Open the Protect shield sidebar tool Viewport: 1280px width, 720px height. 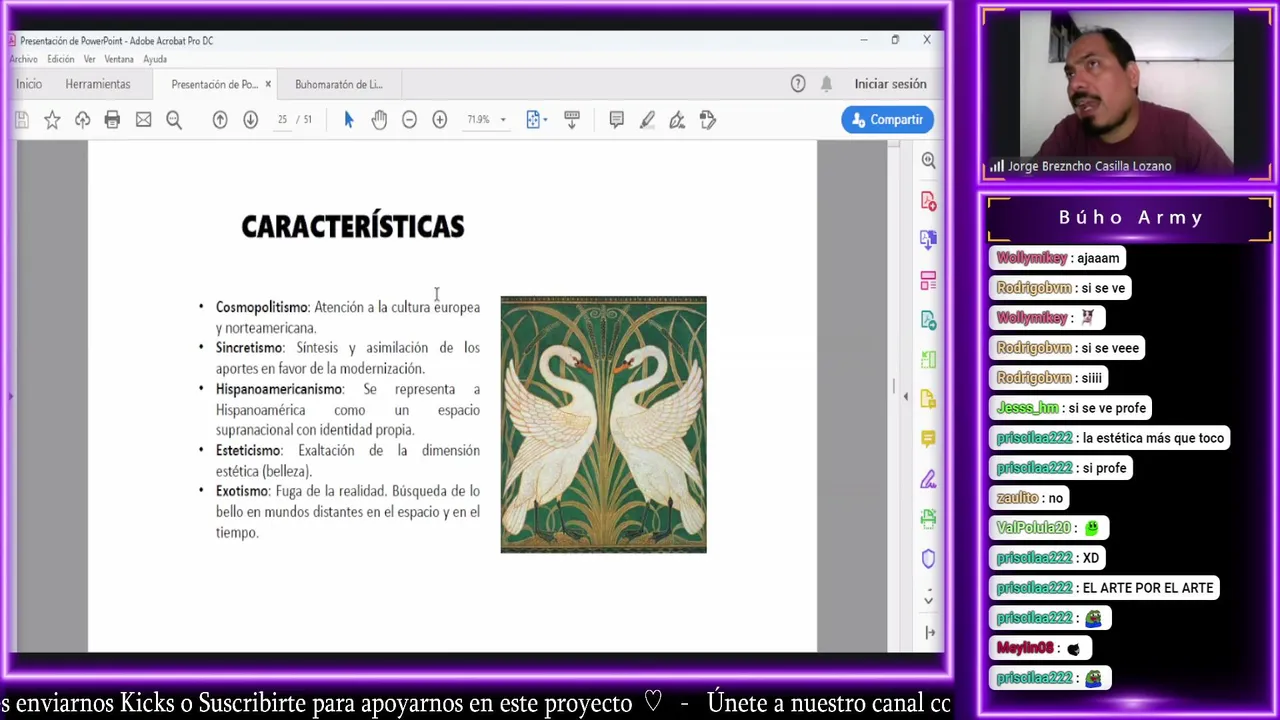click(x=928, y=559)
